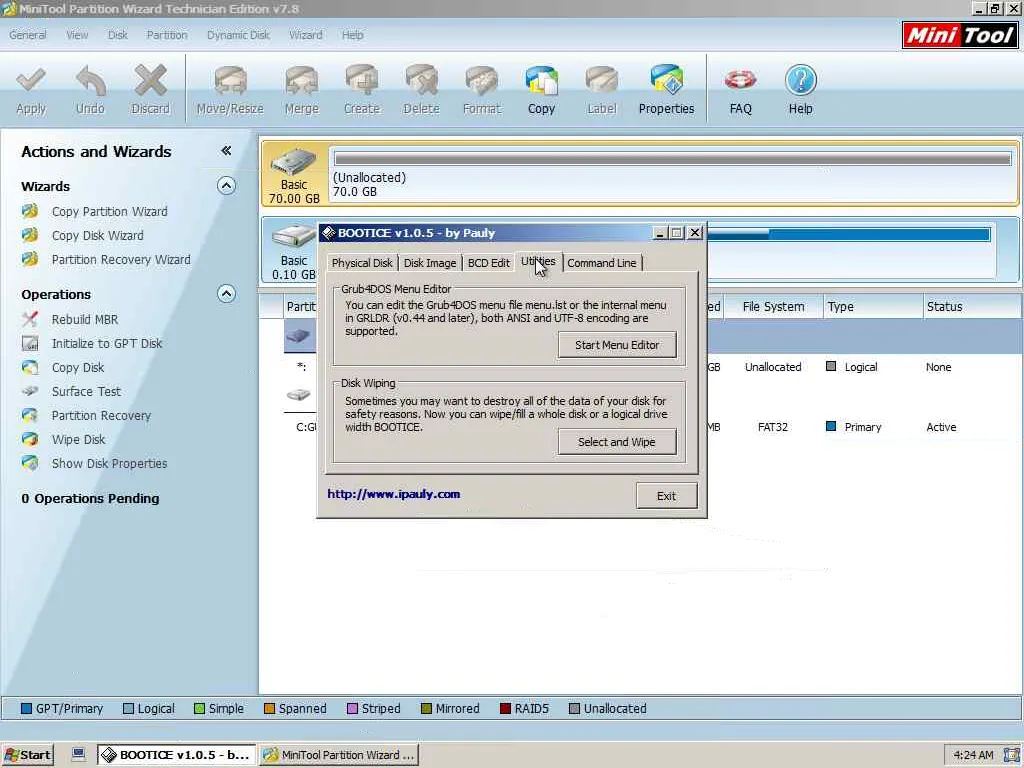Open the Partition menu
The width and height of the screenshot is (1024, 768).
167,35
